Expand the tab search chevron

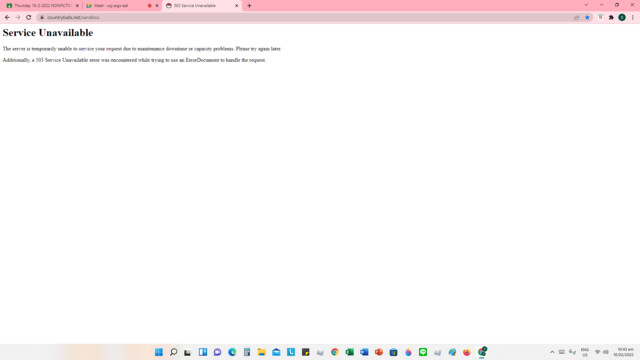click(586, 5)
